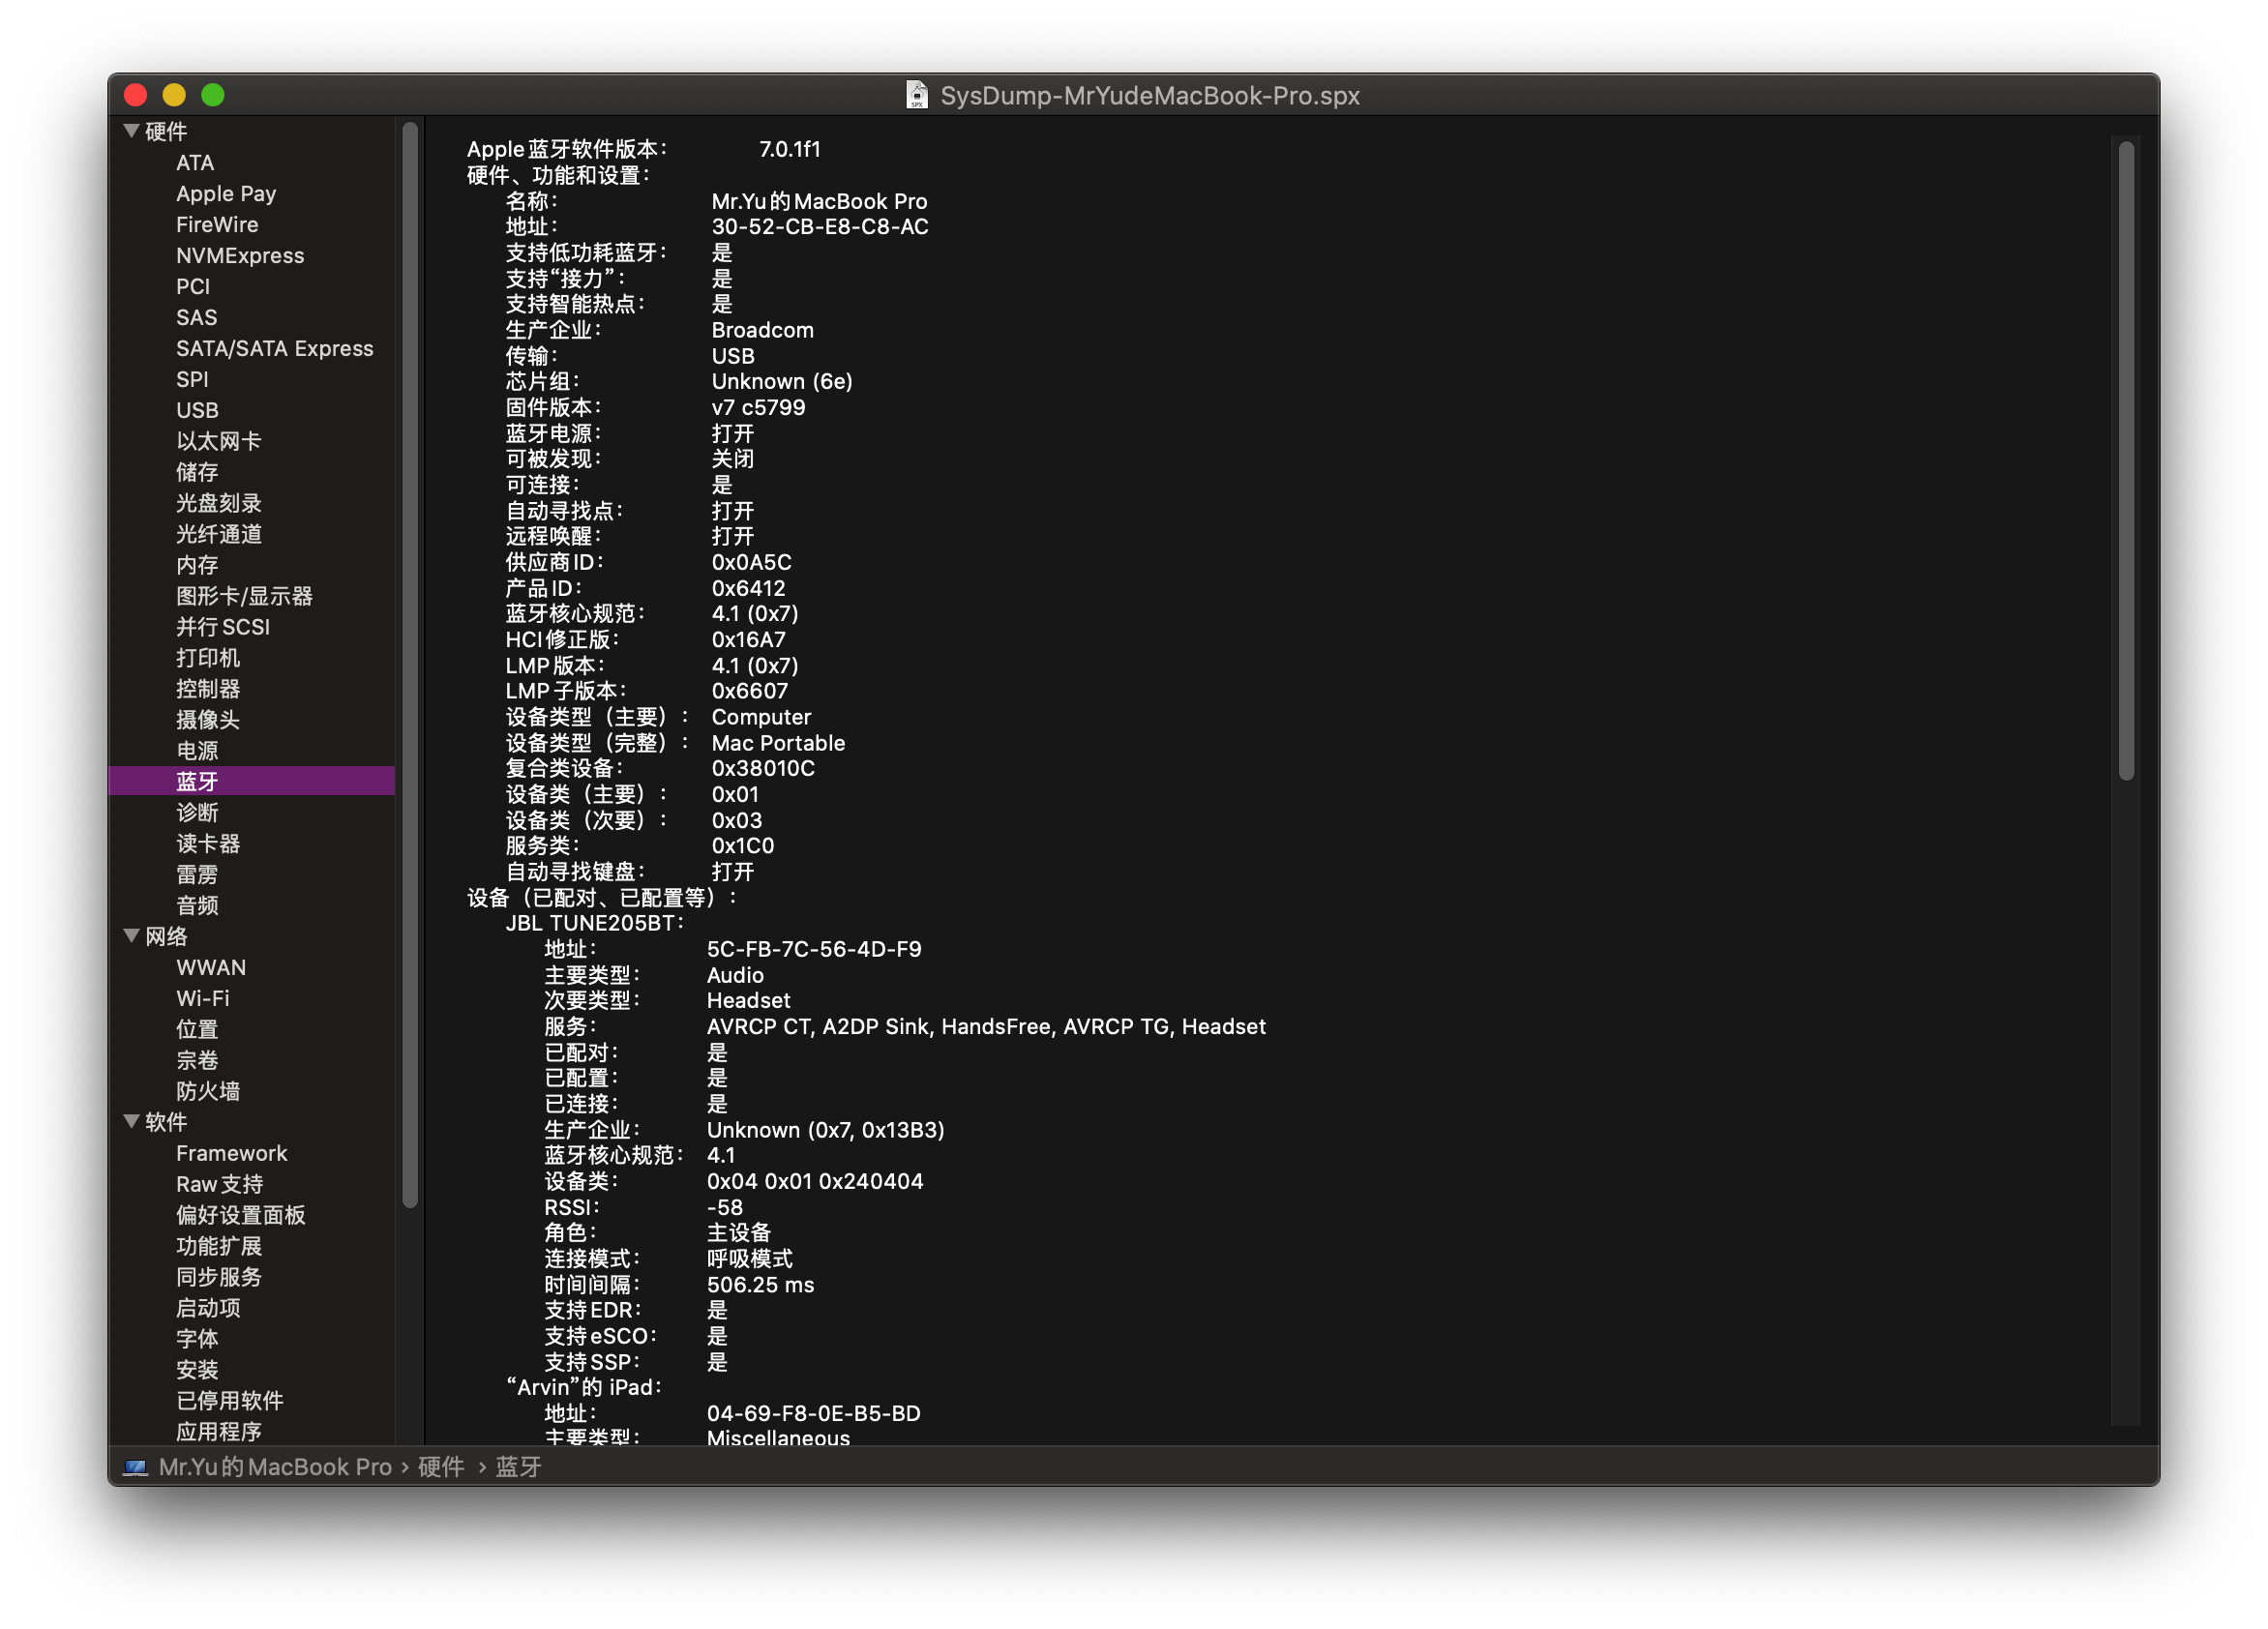This screenshot has height=1629, width=2268.
Task: Collapse the 网络 network section
Action: coord(131,936)
